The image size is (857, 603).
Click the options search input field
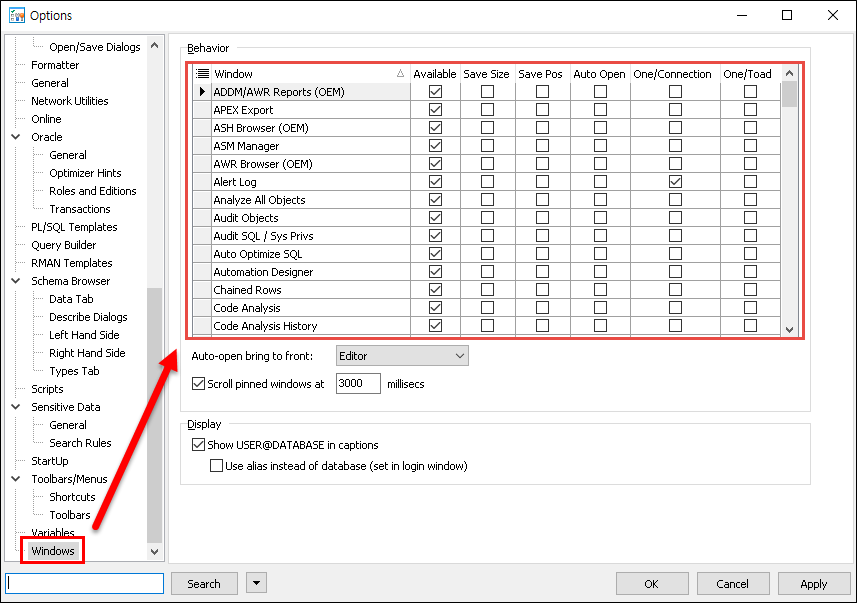click(x=85, y=583)
